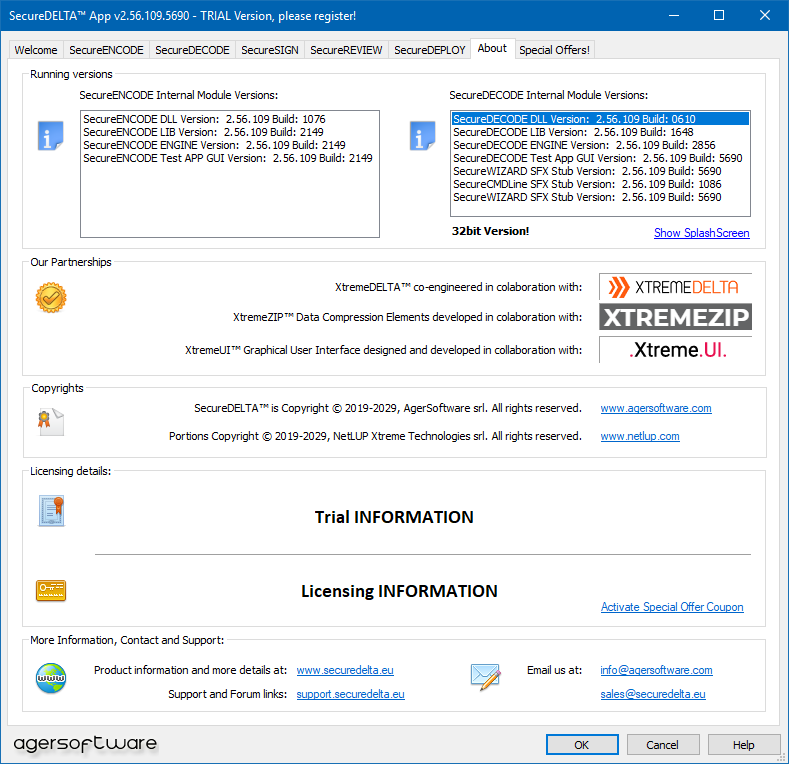Click the sales@securedelta.eu email link
This screenshot has height=764, width=789.
click(x=653, y=694)
